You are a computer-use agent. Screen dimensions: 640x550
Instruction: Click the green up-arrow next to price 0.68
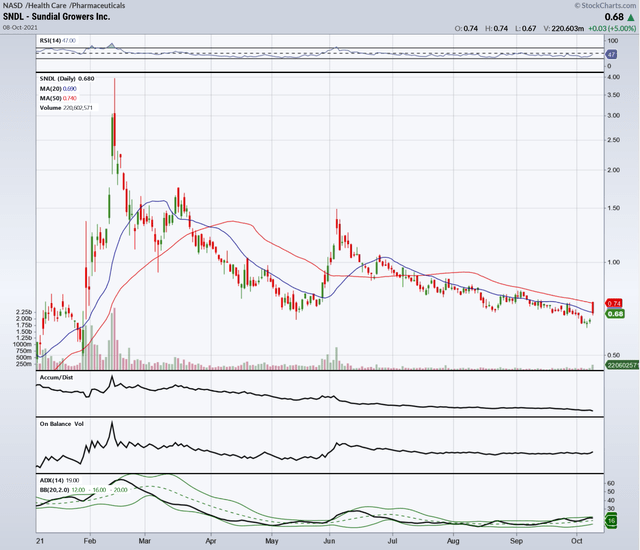[631, 17]
